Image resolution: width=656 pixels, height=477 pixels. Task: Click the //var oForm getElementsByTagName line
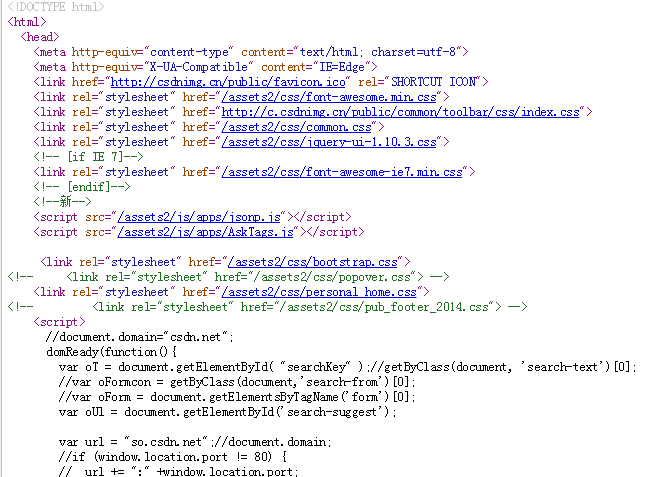[237, 398]
